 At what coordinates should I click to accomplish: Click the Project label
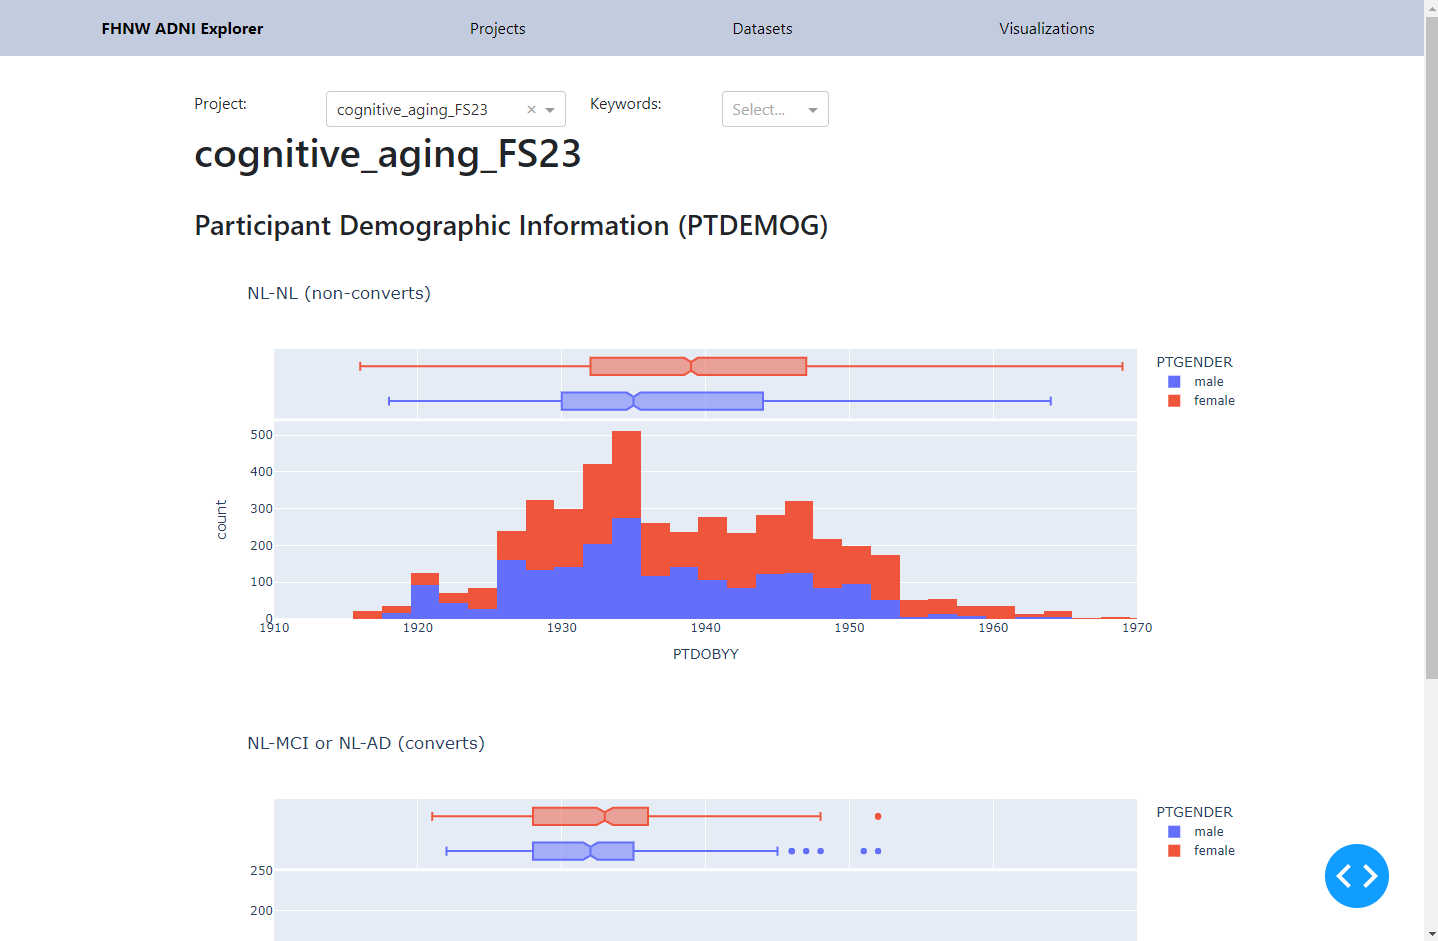coord(221,104)
